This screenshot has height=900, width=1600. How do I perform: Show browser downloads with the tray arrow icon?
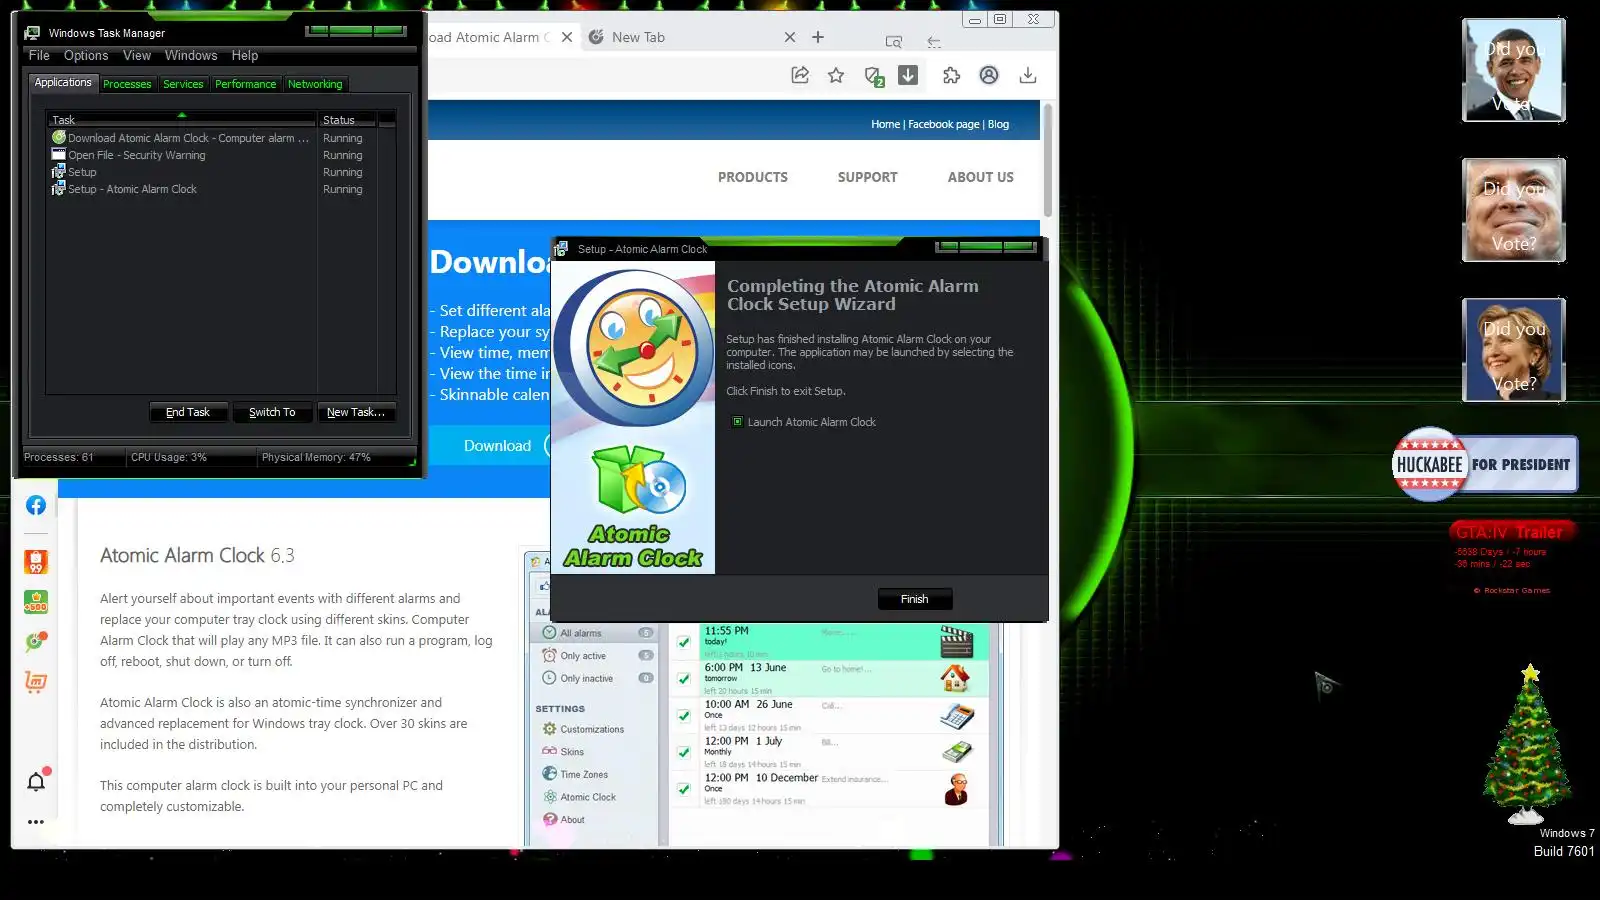[x=1027, y=75]
